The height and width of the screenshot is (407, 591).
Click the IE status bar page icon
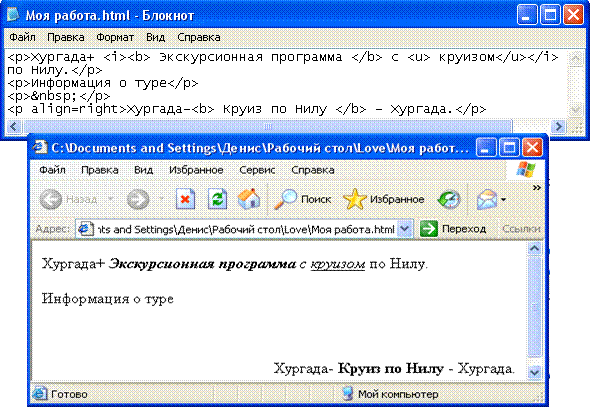coord(39,393)
